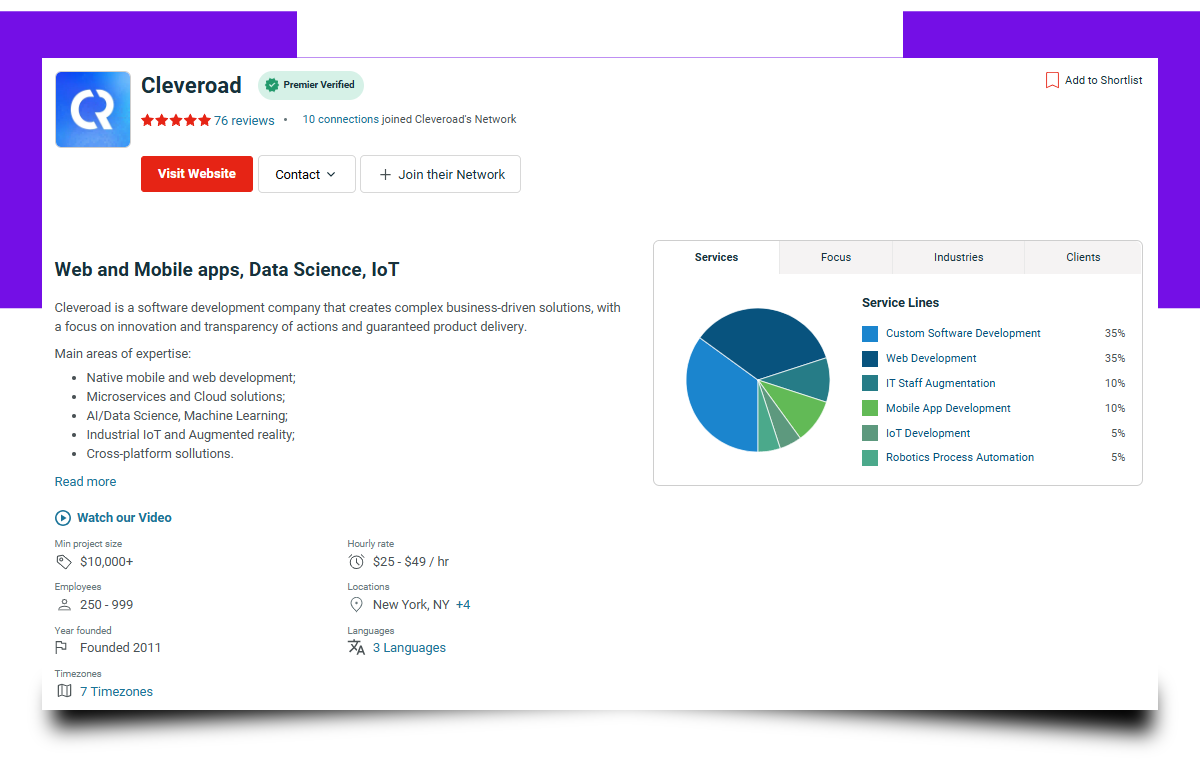The height and width of the screenshot is (768, 1200).
Task: Expand the +4 additional locations
Action: point(463,605)
